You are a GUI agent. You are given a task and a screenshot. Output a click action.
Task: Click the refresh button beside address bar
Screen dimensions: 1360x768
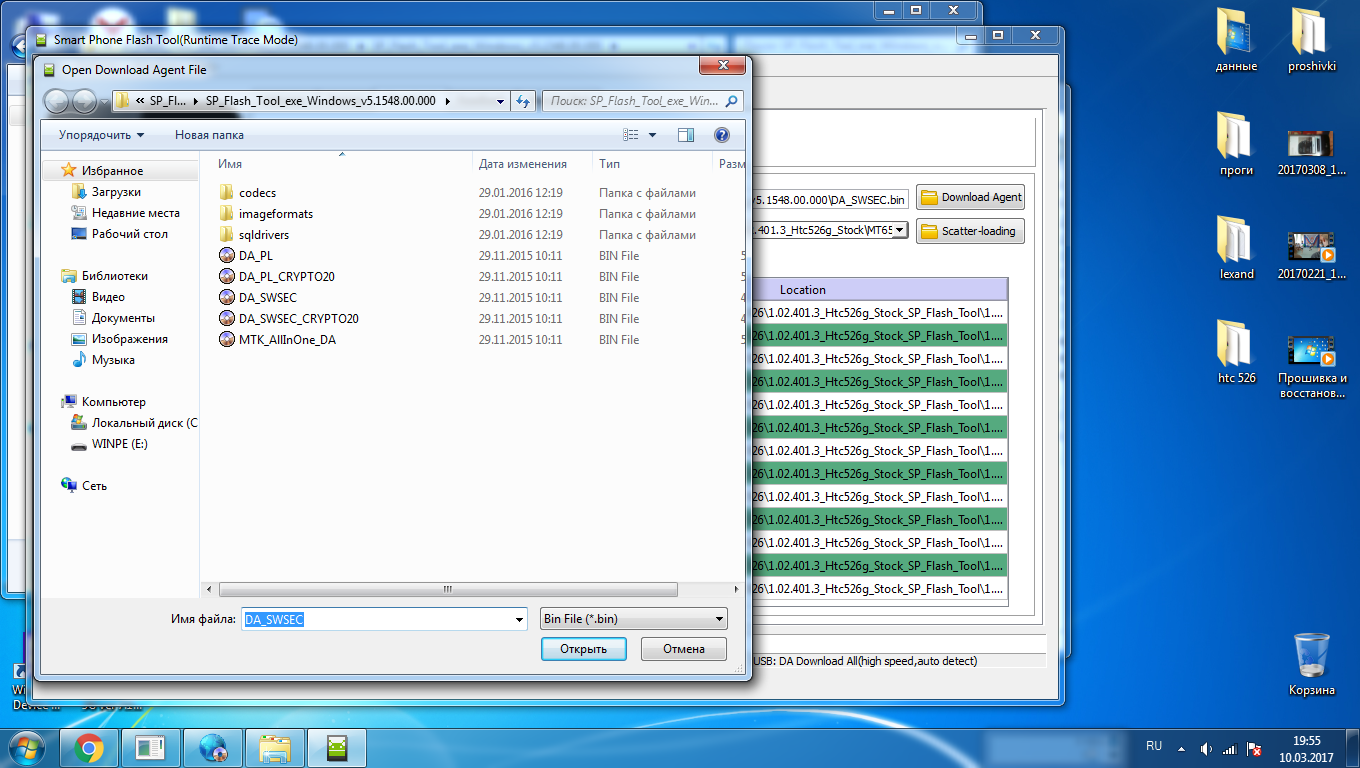[x=522, y=101]
